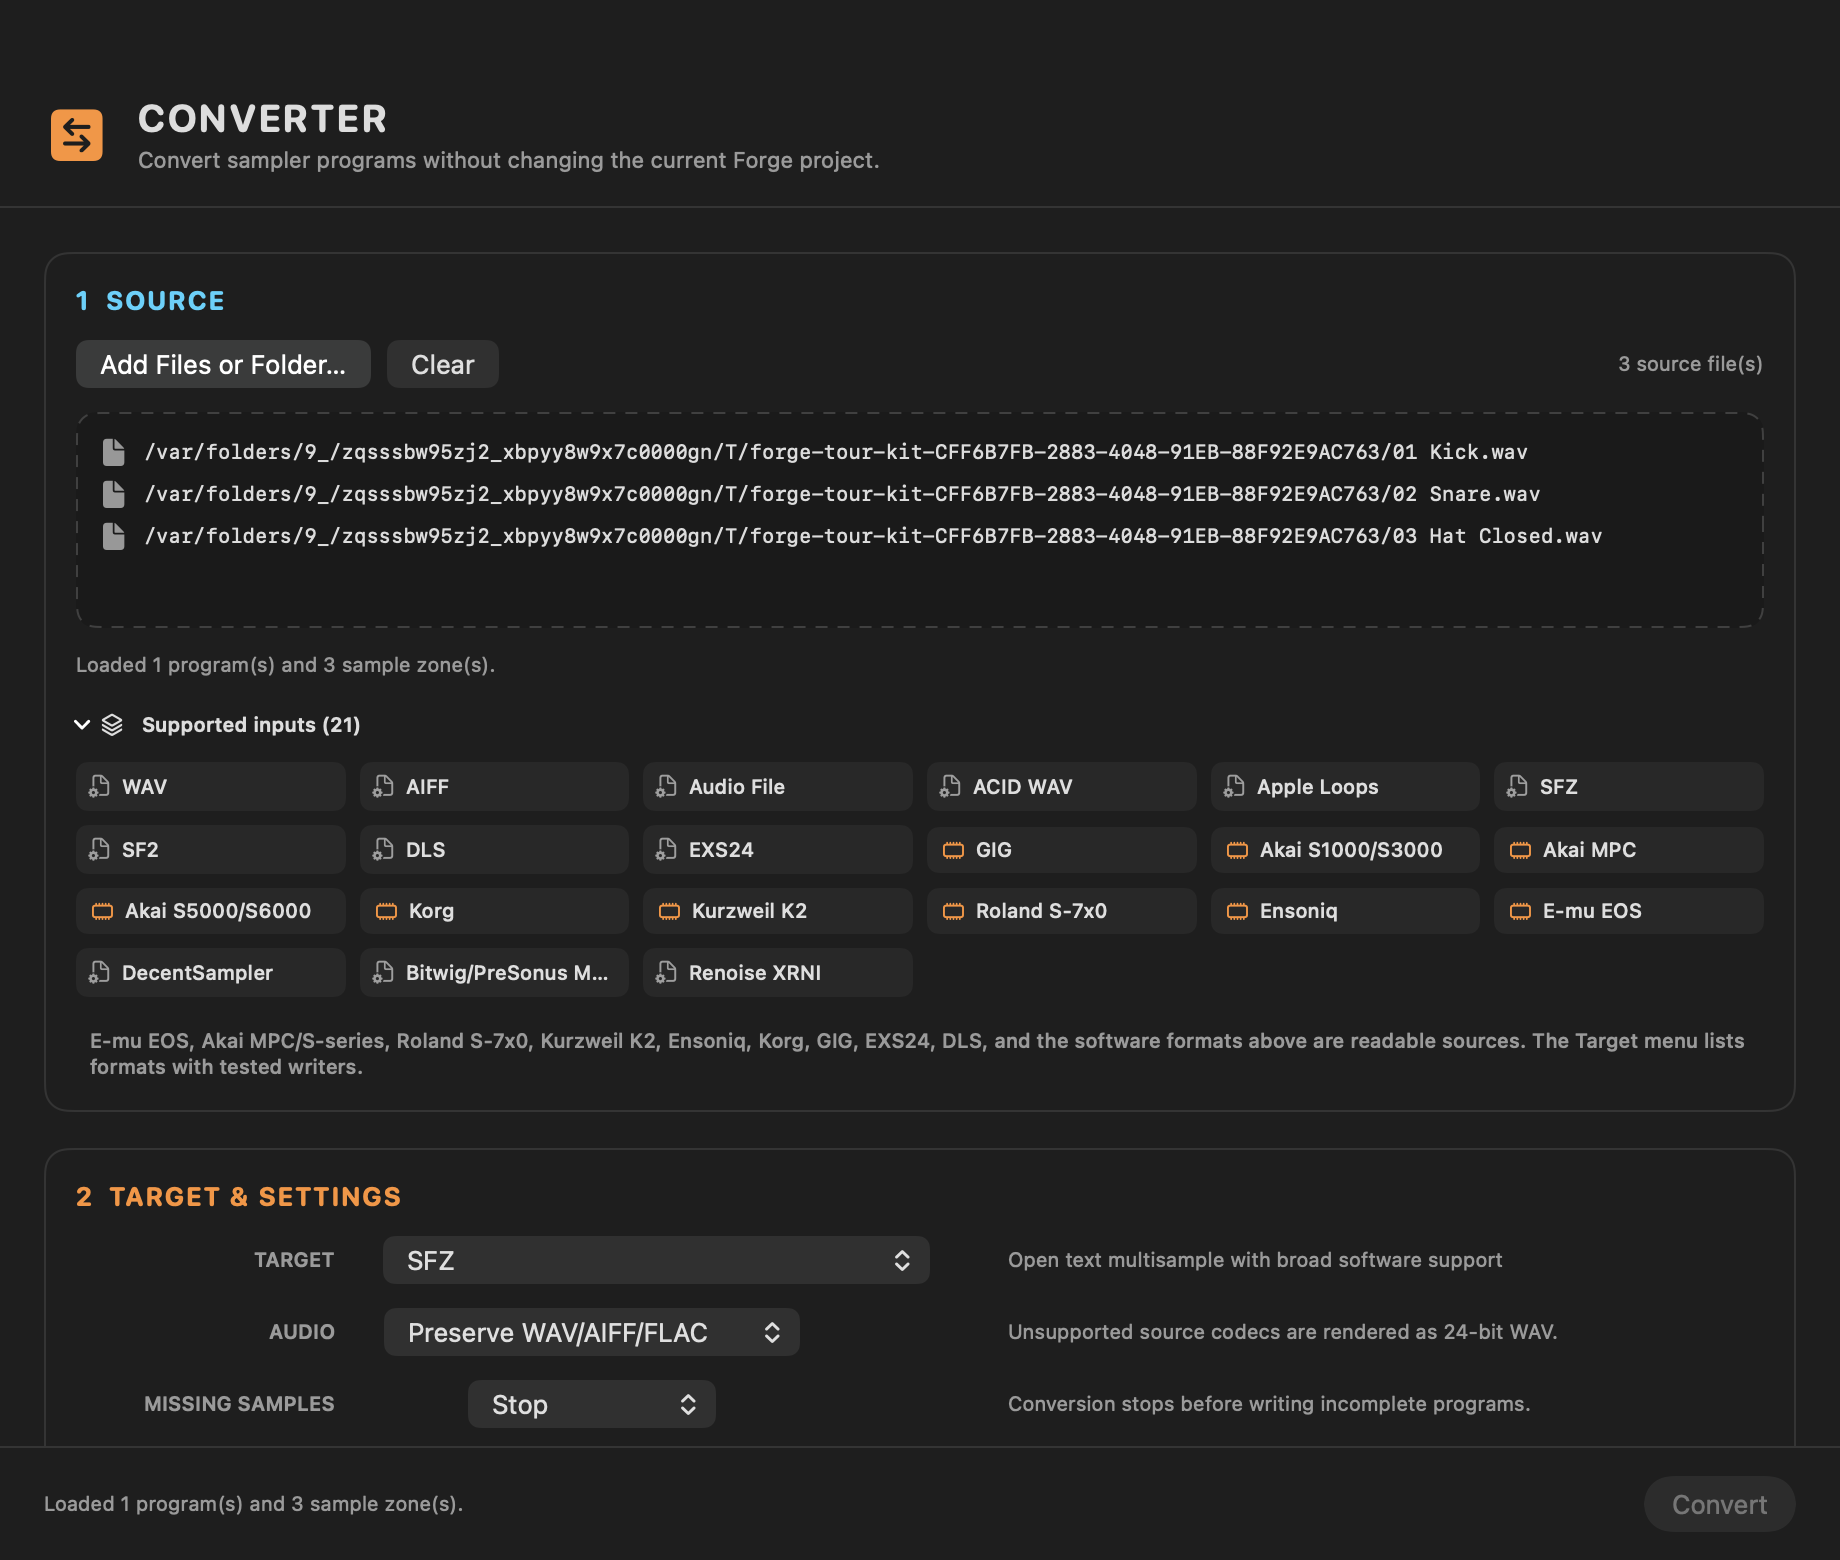Click the Roland S-7x0 label

click(x=1041, y=911)
